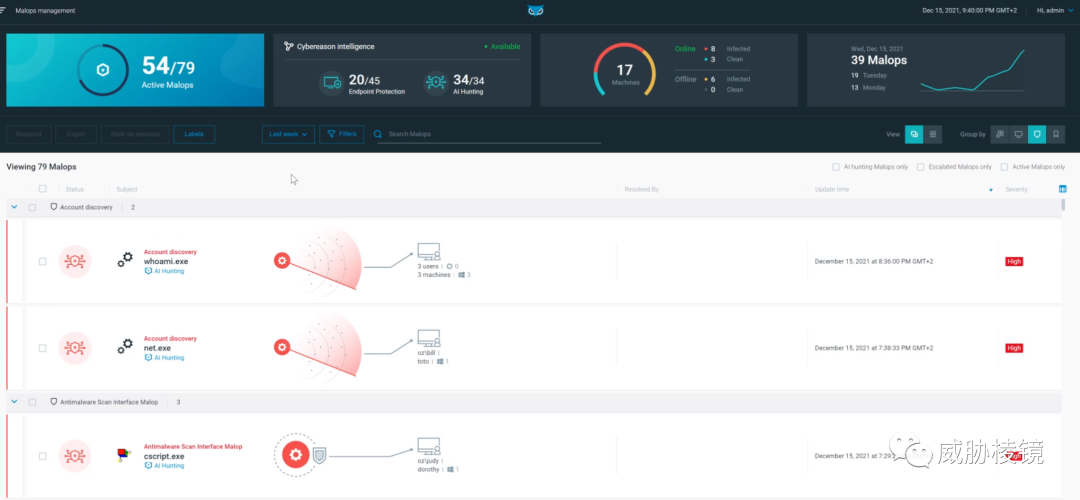Click the Active Malops hexagon ring icon

click(103, 70)
